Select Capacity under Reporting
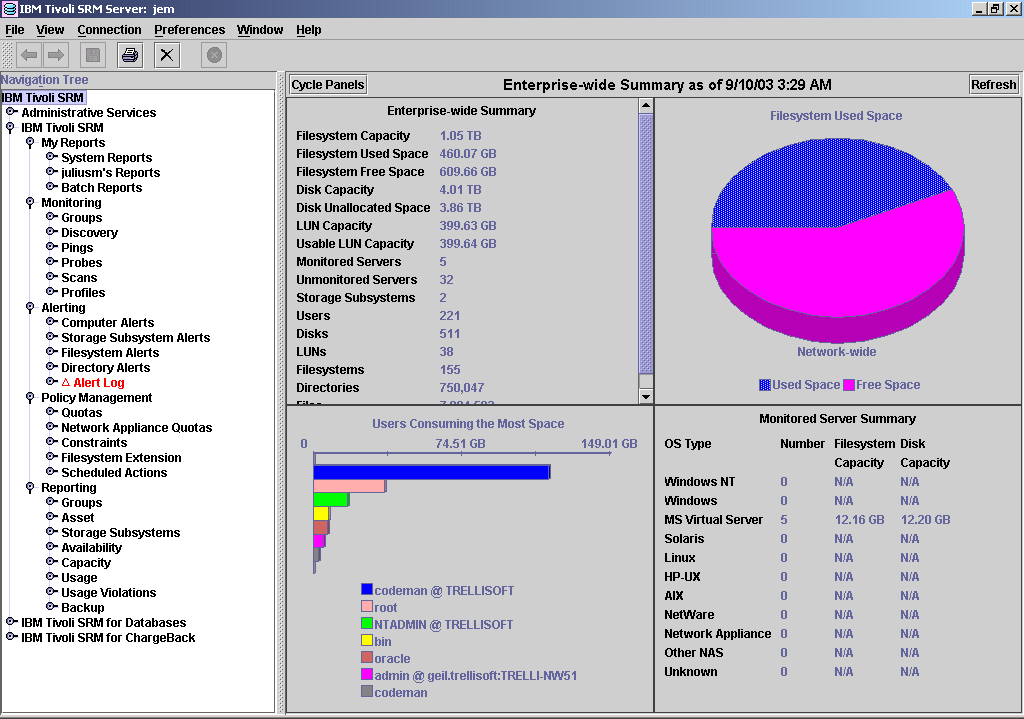Image resolution: width=1024 pixels, height=719 pixels. pos(86,563)
